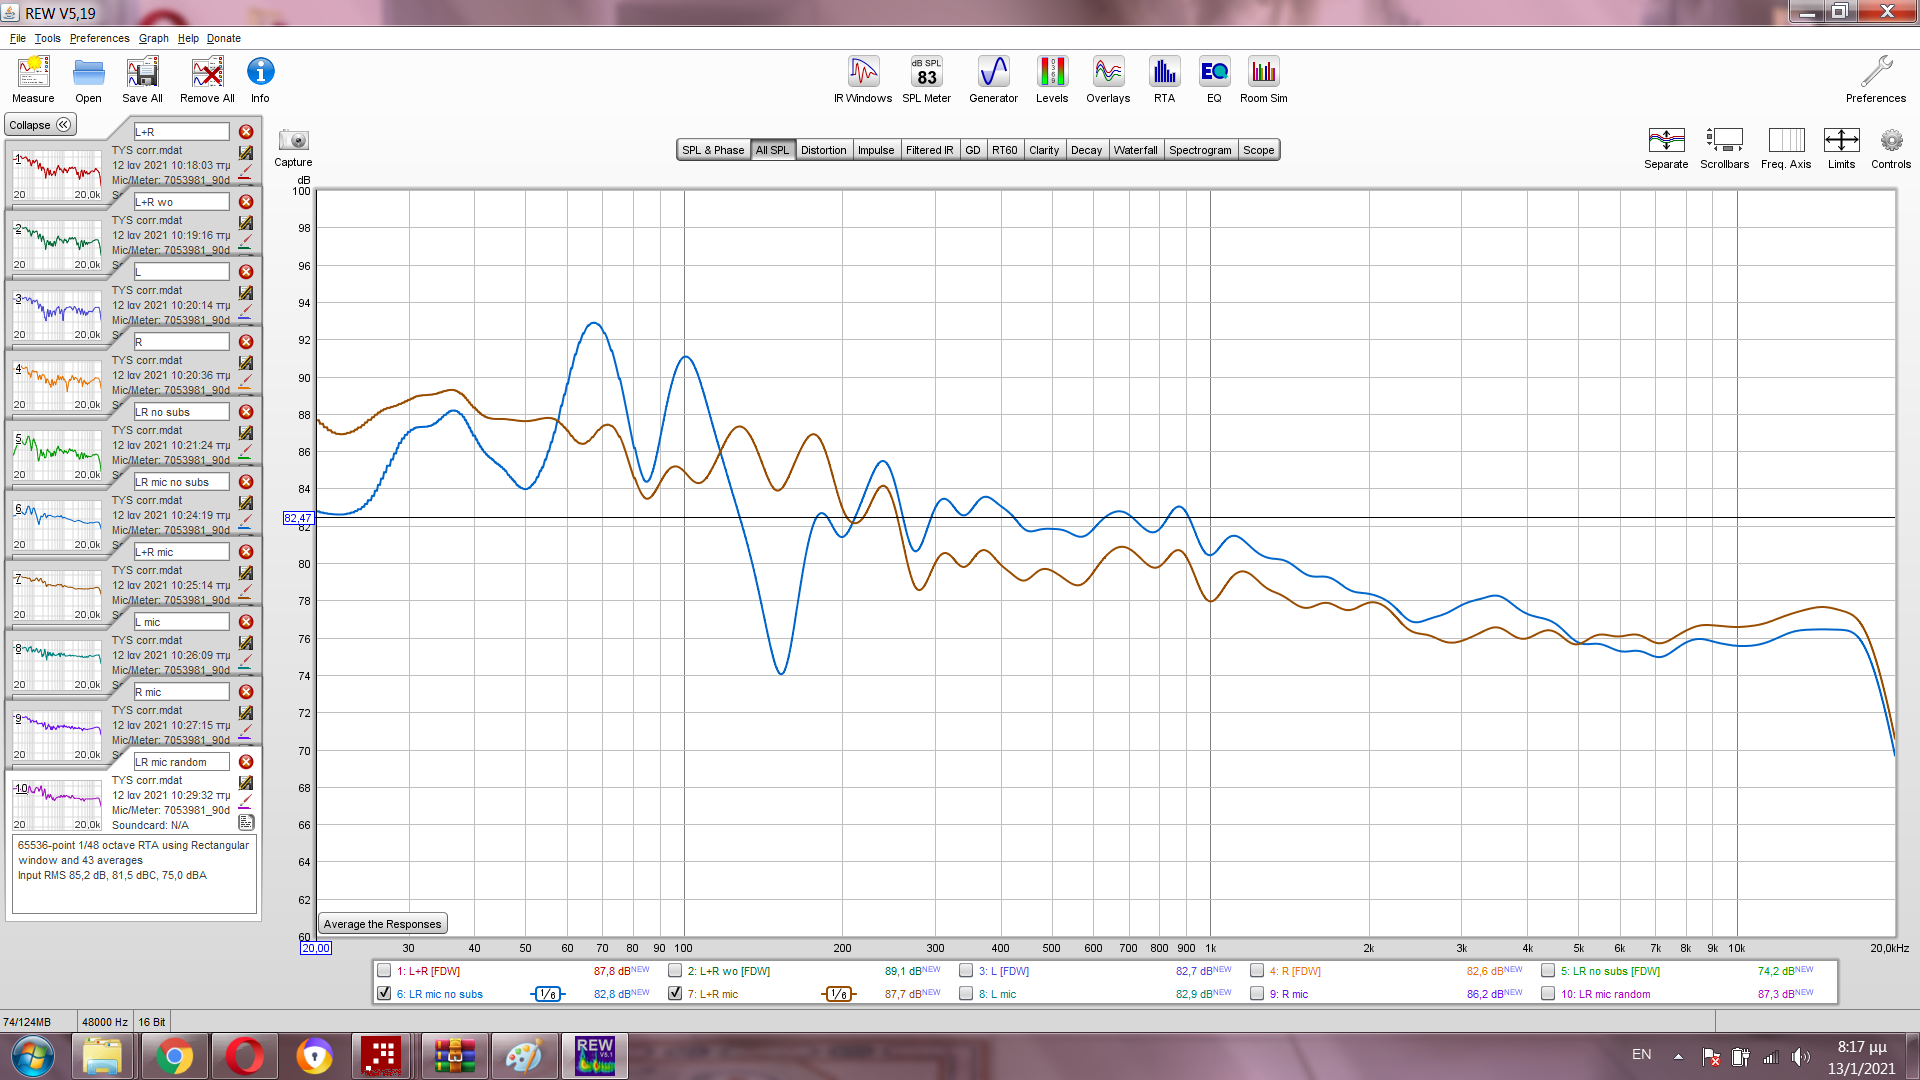Open smoothing selector for LR mic no subs
Viewport: 1920px width, 1080px height.
[547, 994]
